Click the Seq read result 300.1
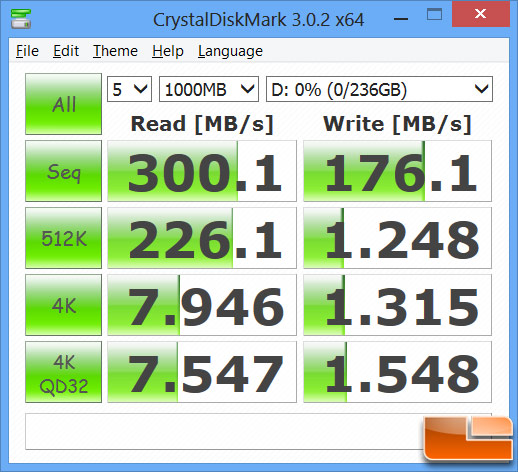 point(202,171)
